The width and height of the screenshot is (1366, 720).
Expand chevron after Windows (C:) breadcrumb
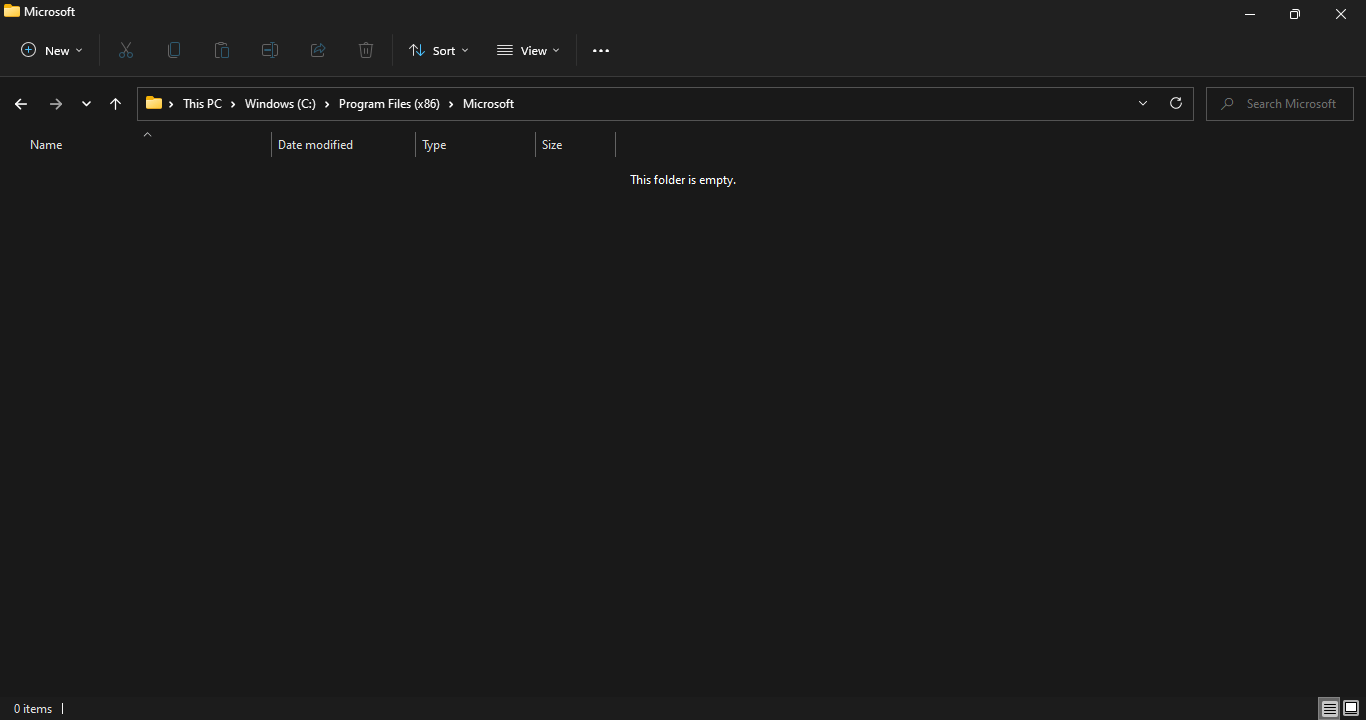pyautogui.click(x=327, y=104)
